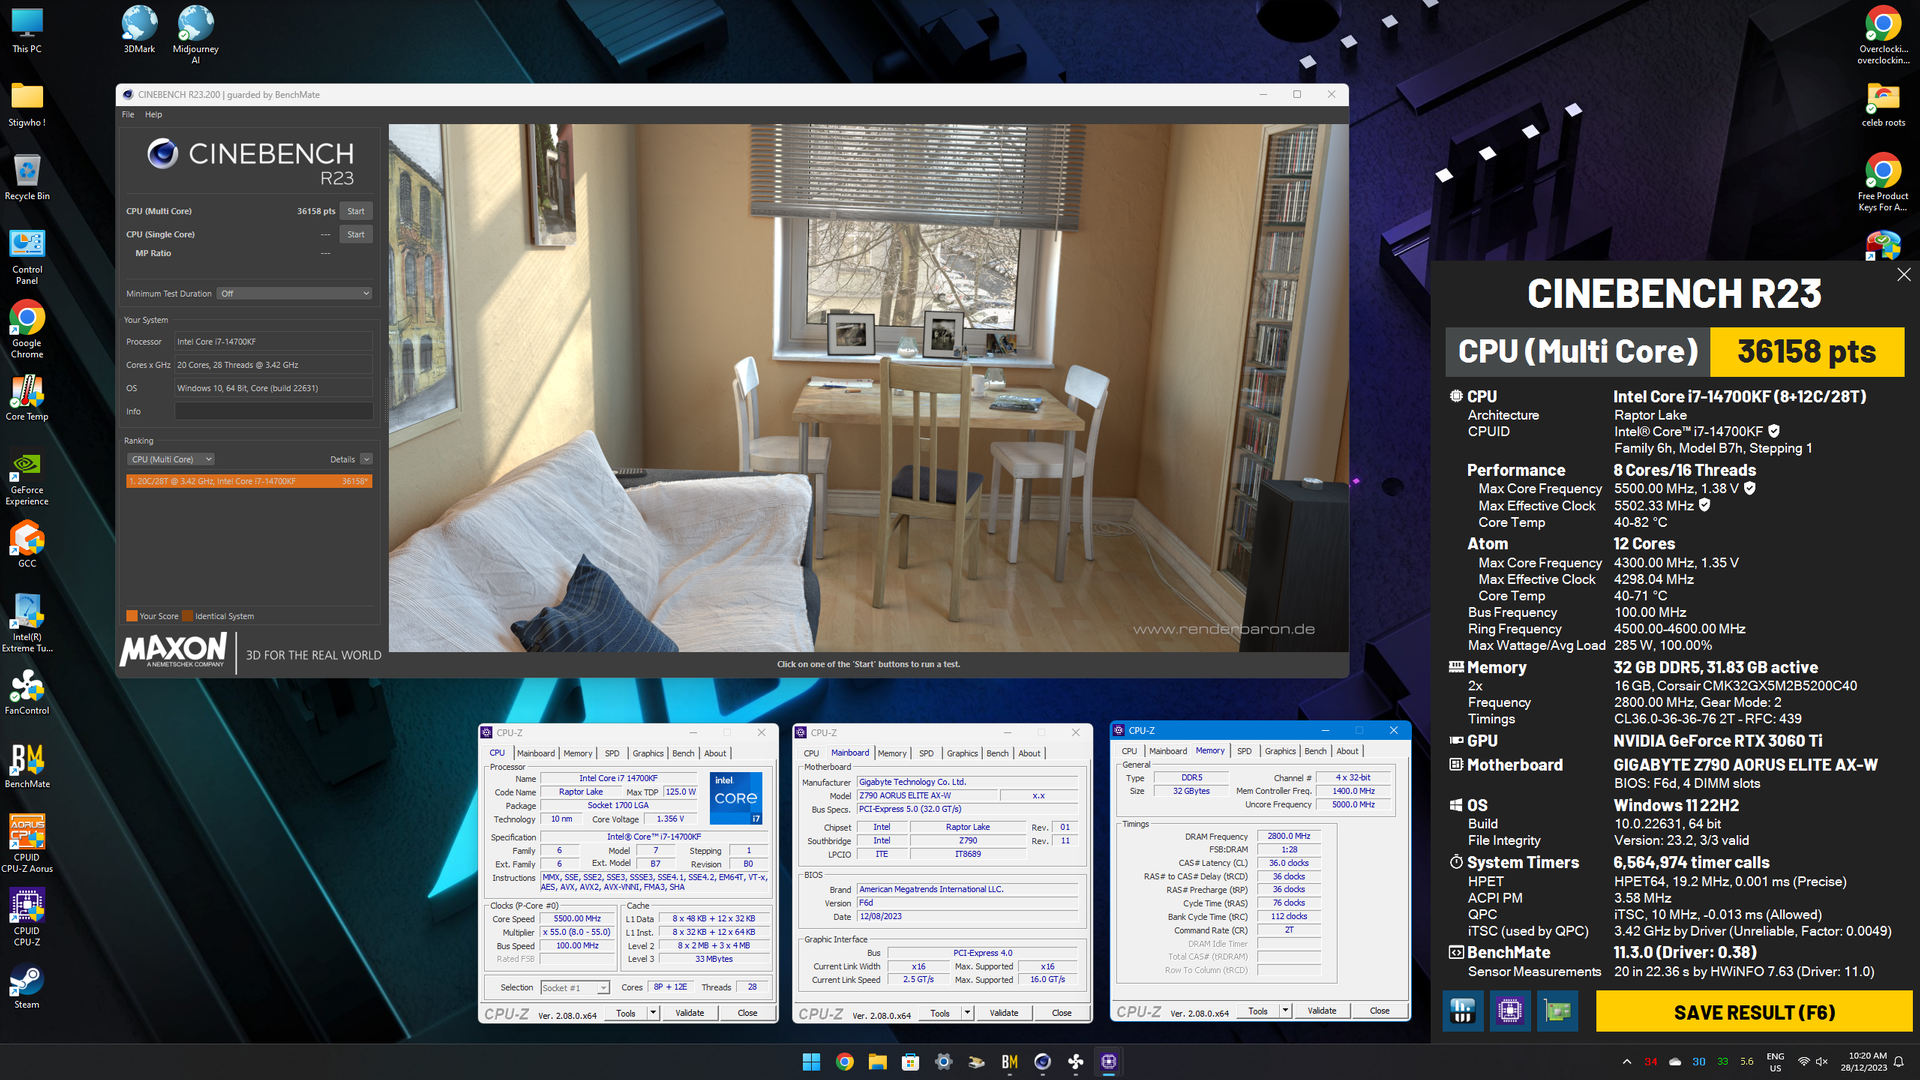The width and height of the screenshot is (1920, 1080).
Task: Show hidden tray icons chevron
Action: [x=1627, y=1062]
